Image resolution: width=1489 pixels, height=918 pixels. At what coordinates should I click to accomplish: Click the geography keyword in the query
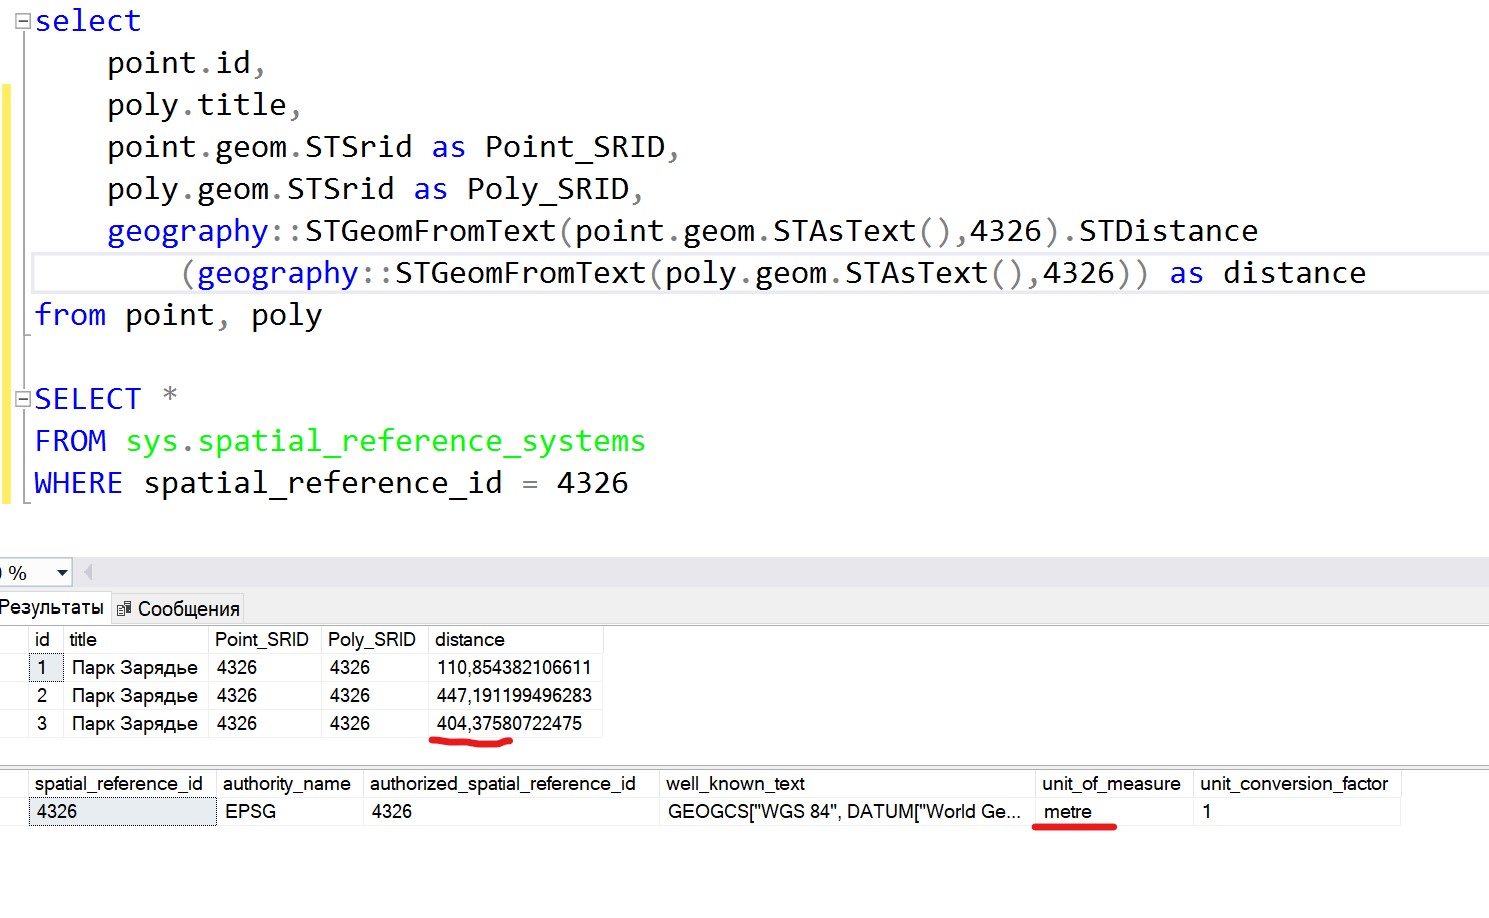pos(187,231)
